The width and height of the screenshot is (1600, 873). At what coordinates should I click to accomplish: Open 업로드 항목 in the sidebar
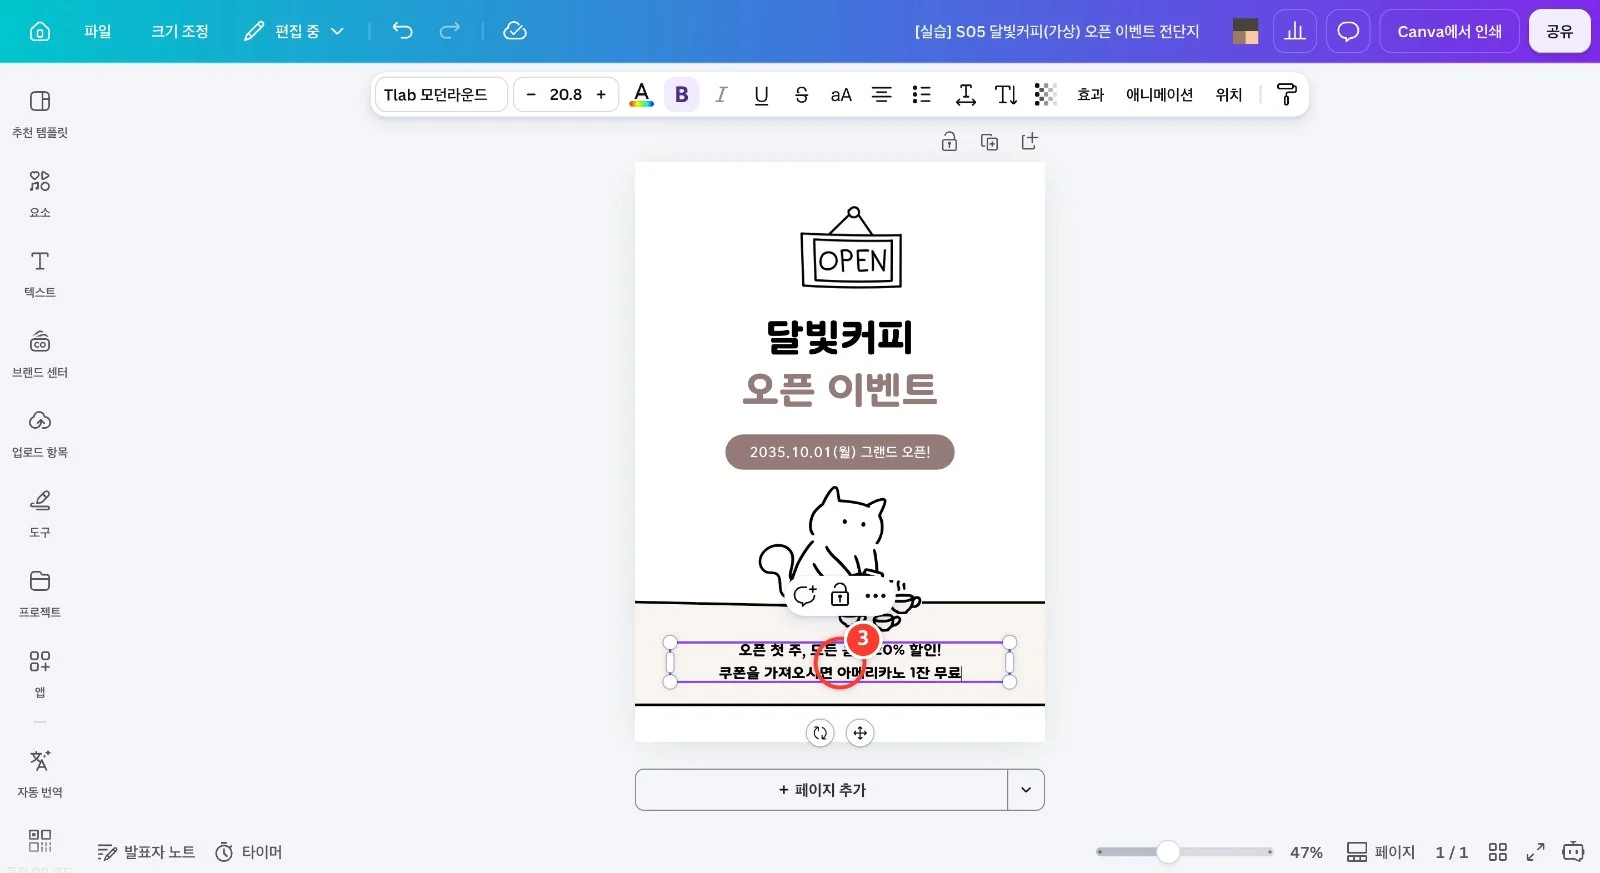[40, 434]
